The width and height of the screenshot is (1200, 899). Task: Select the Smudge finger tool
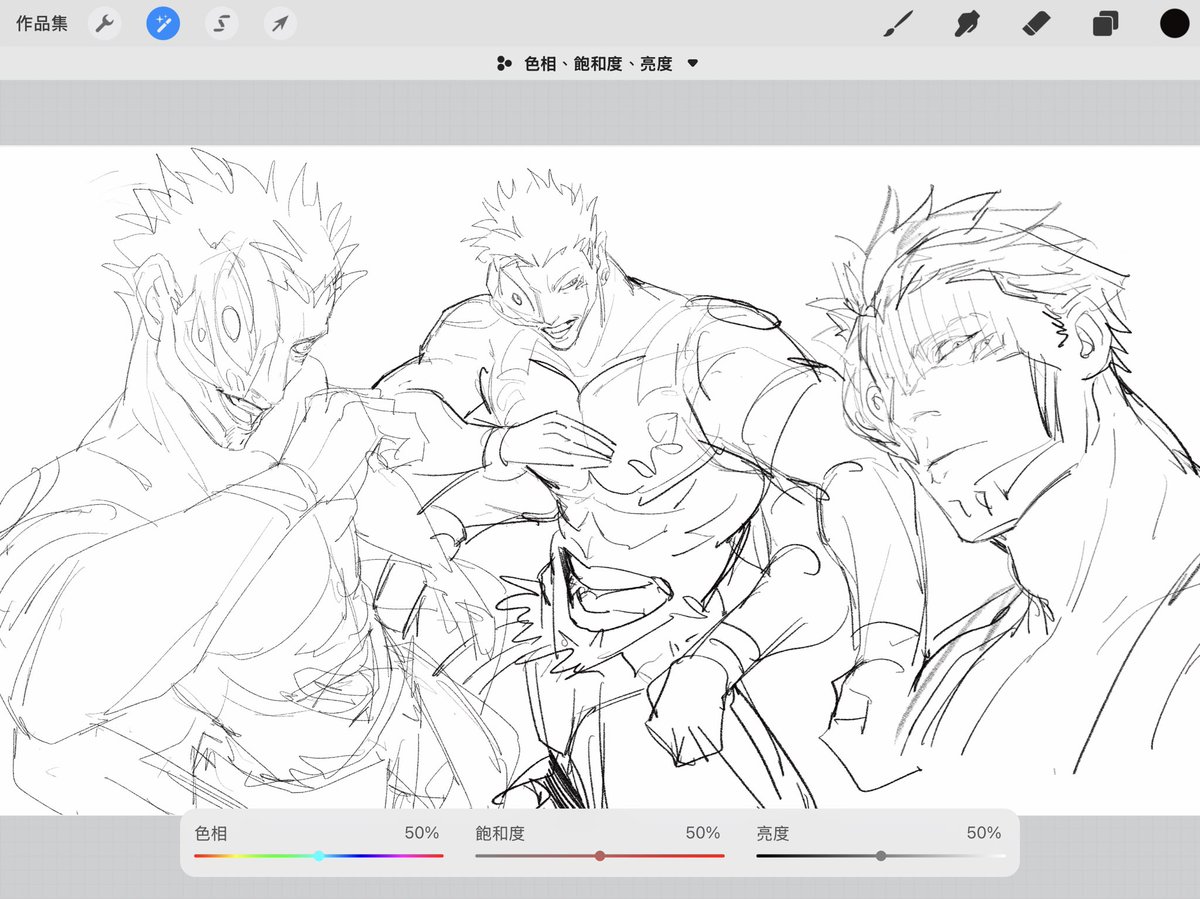967,24
